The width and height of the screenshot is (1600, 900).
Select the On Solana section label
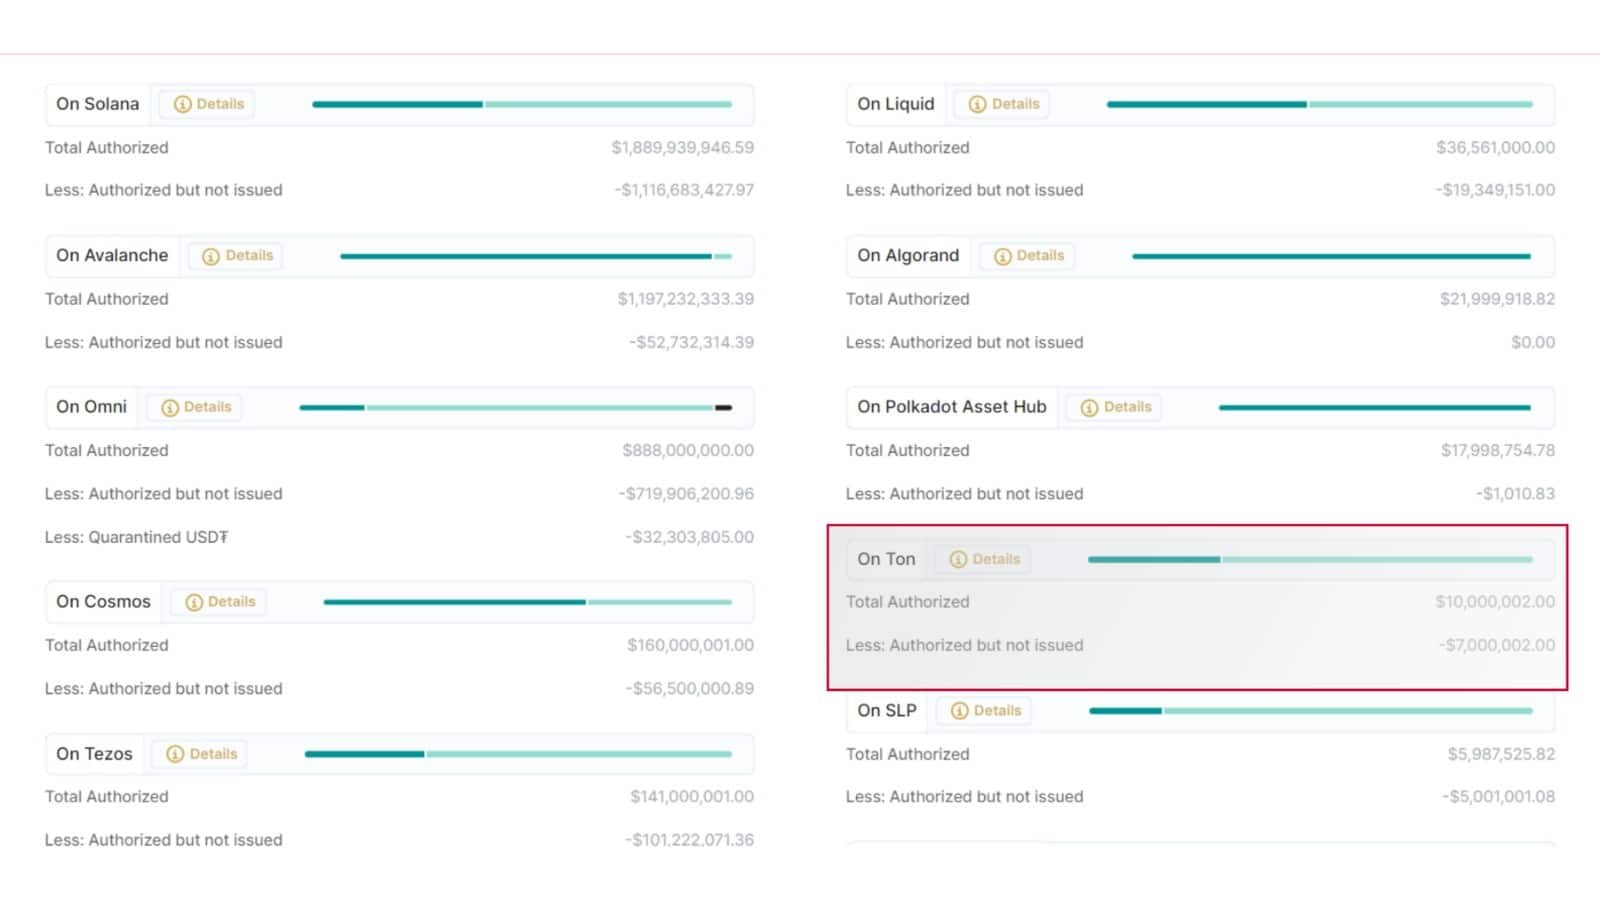click(96, 103)
